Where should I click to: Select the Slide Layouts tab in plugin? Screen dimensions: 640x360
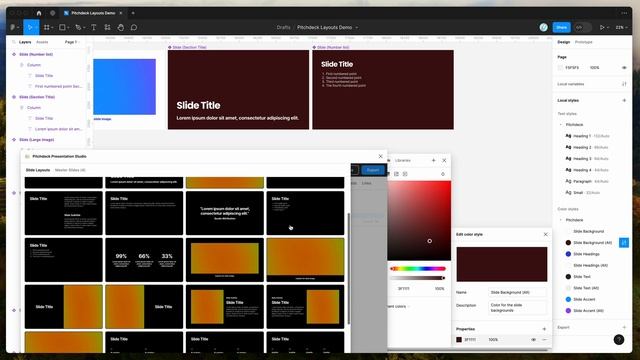tap(38, 170)
